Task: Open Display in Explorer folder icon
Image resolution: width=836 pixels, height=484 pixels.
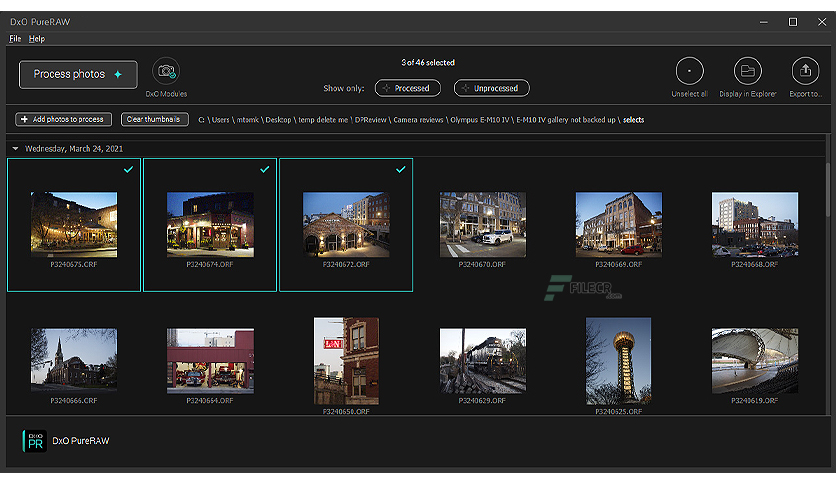Action: [747, 71]
